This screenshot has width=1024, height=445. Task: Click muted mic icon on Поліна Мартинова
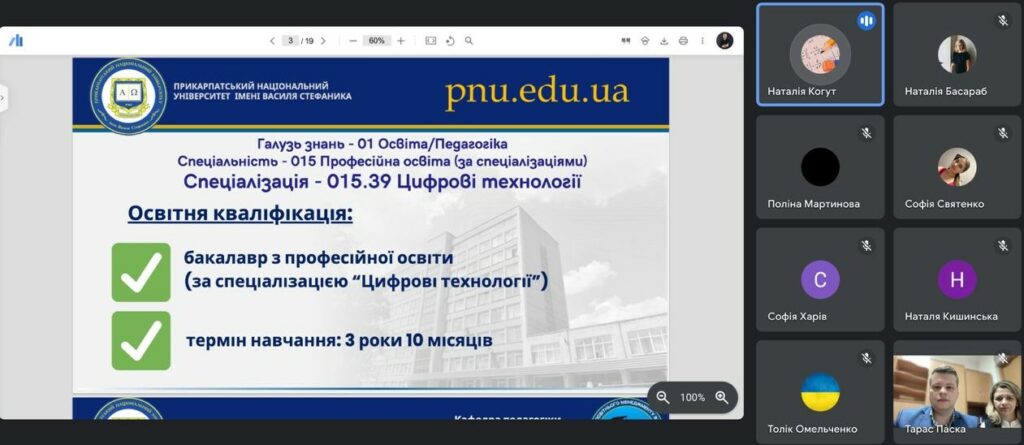coord(866,133)
